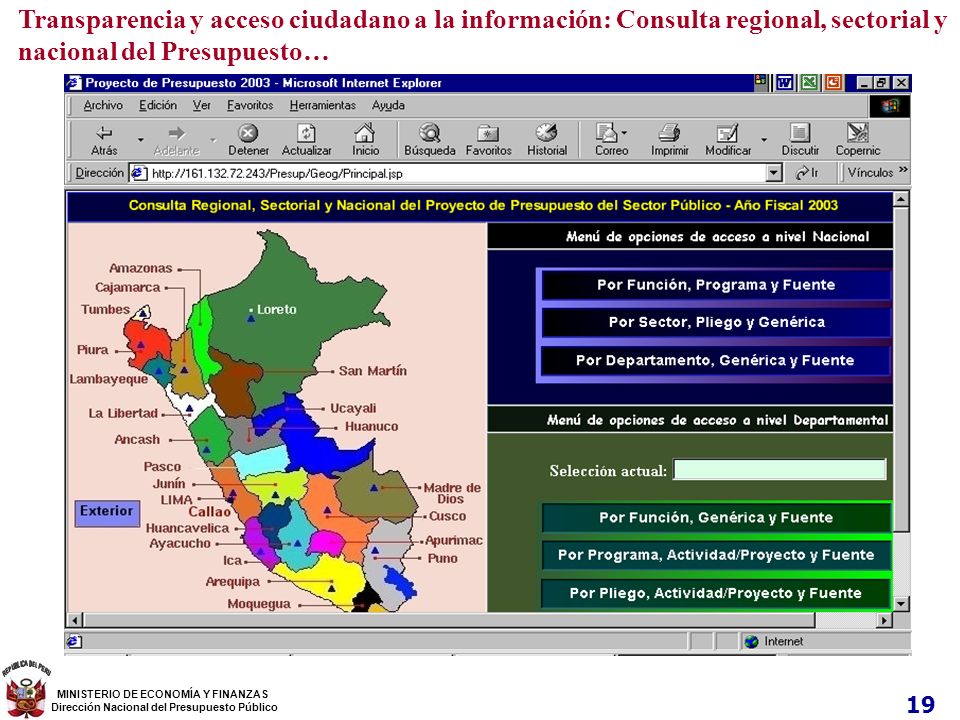
Task: Click the Piura label on the map
Action: pos(92,350)
